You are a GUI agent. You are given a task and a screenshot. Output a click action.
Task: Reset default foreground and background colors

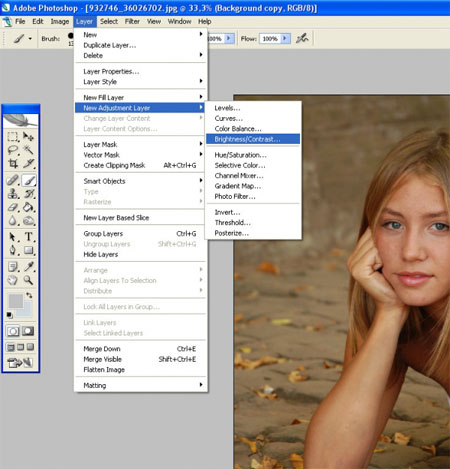(x=10, y=315)
